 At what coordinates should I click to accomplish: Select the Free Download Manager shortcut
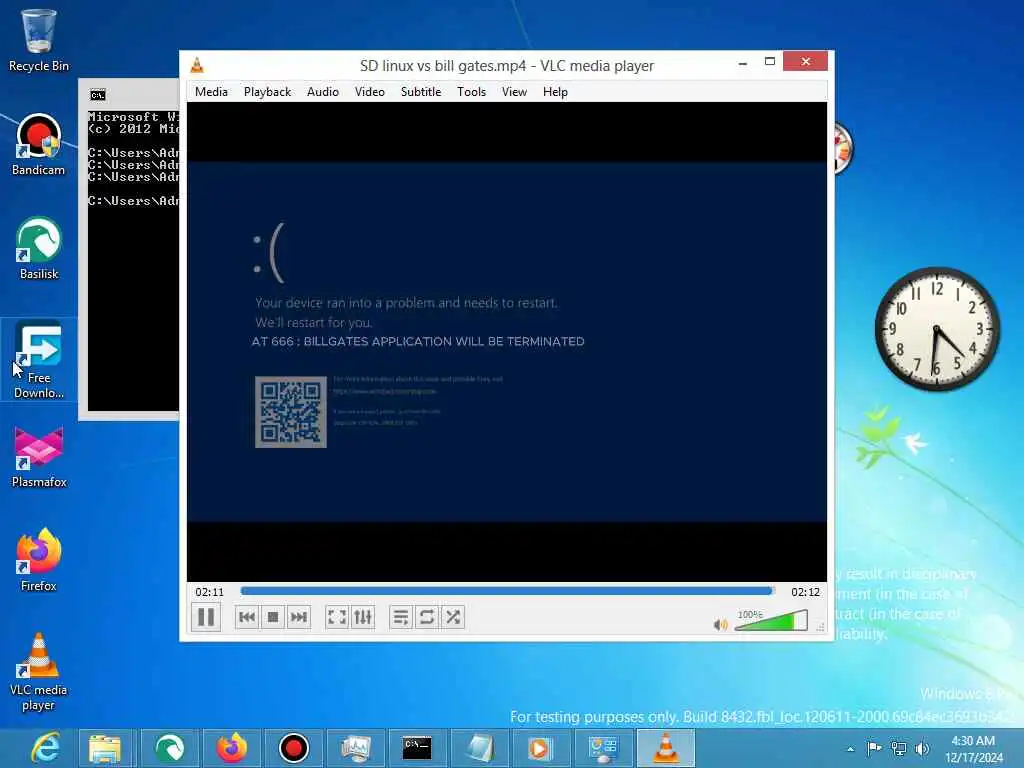click(39, 360)
